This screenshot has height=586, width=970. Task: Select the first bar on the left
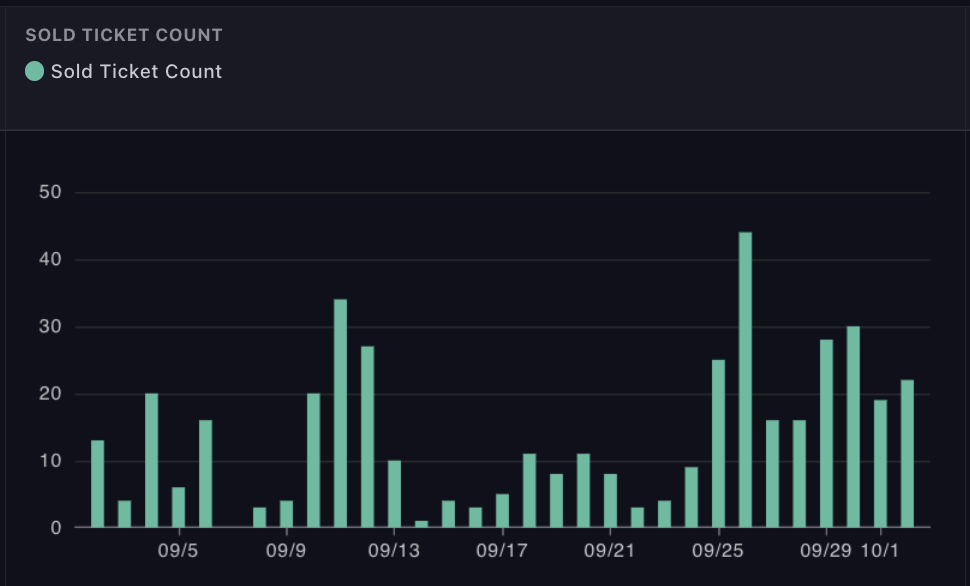[x=97, y=484]
